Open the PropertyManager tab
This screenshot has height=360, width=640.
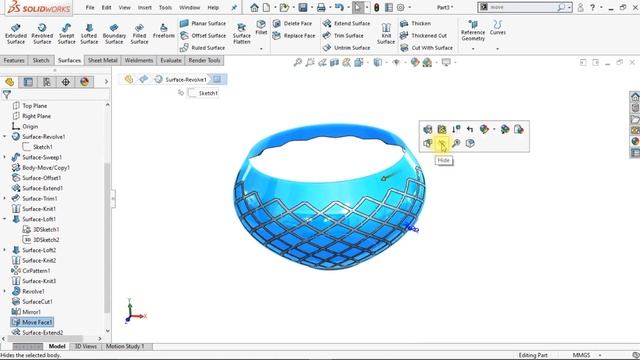28,82
